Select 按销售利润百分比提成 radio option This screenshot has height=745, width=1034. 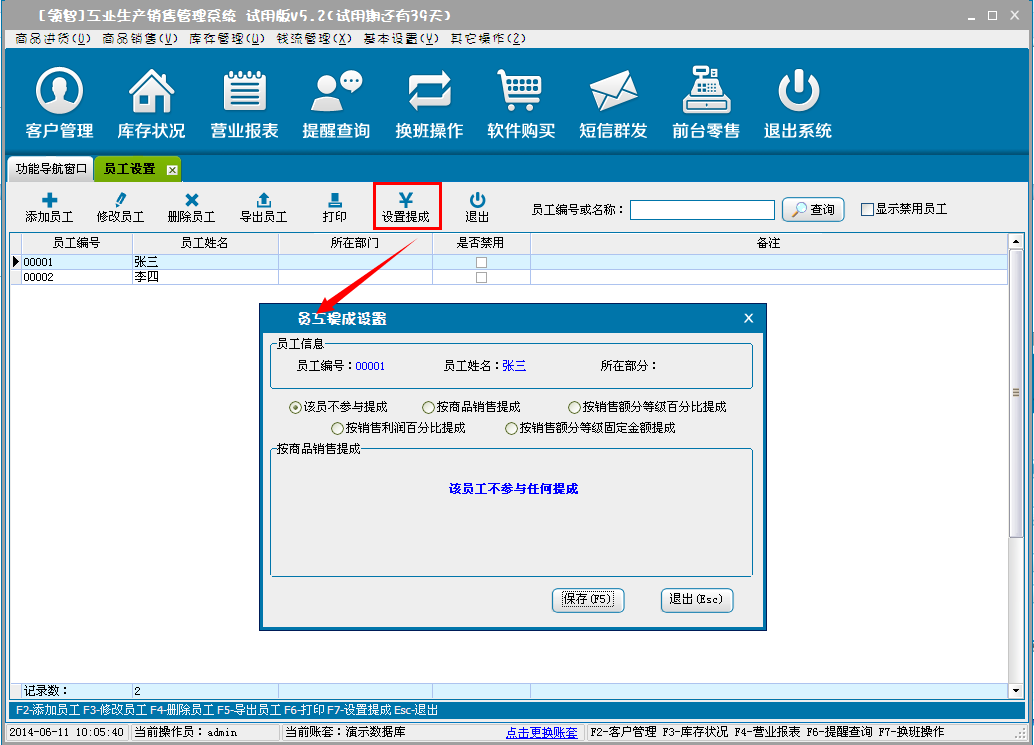pos(338,428)
